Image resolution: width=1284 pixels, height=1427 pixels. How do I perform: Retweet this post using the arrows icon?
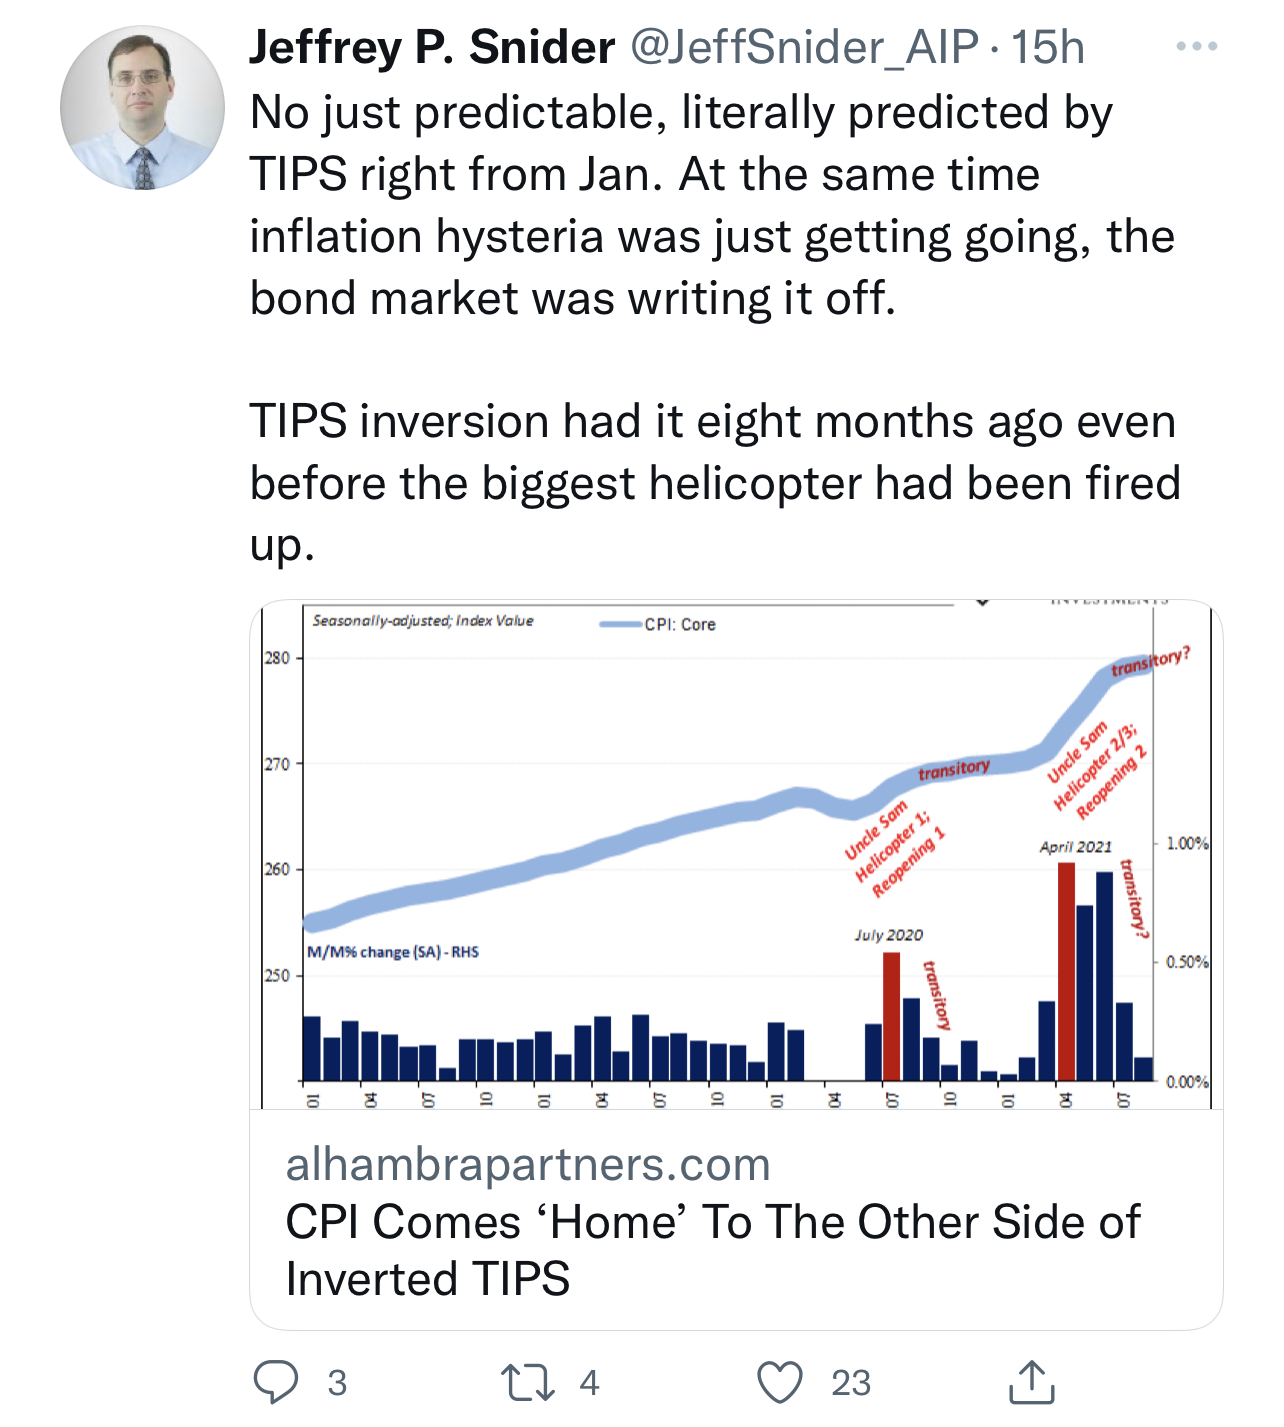tap(526, 1382)
